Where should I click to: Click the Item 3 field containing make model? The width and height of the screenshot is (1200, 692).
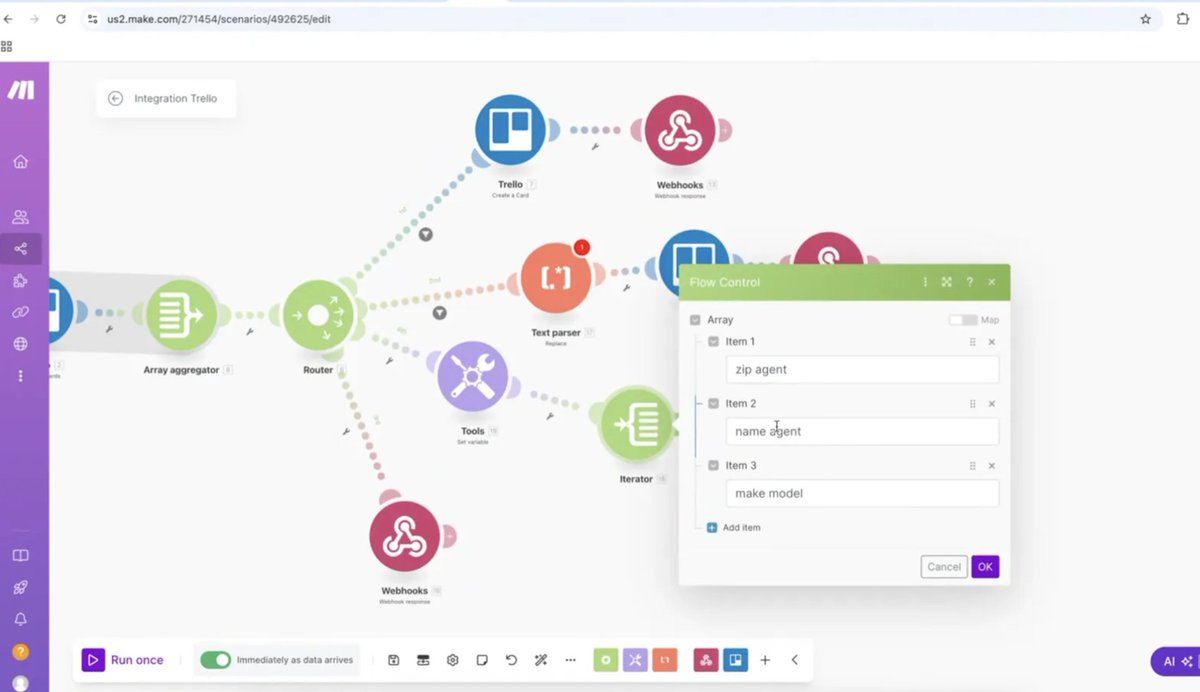pyautogui.click(x=862, y=493)
